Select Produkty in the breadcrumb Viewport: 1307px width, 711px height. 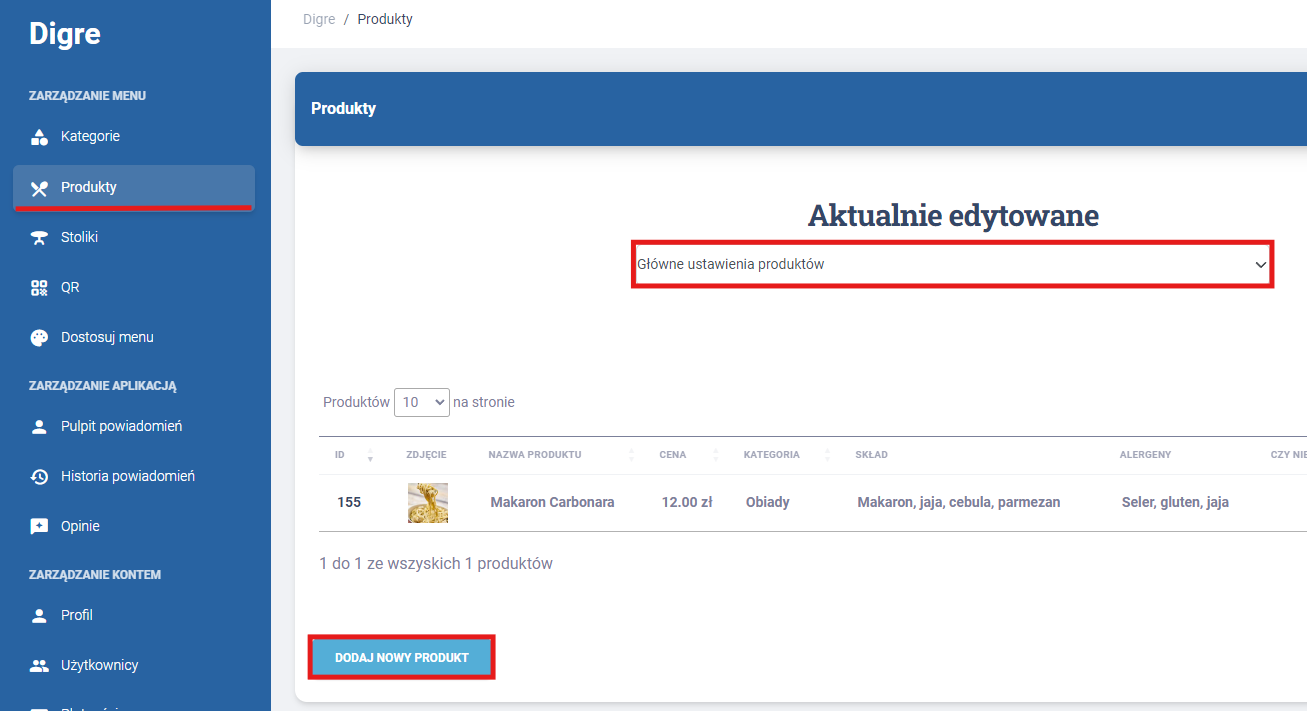point(385,18)
